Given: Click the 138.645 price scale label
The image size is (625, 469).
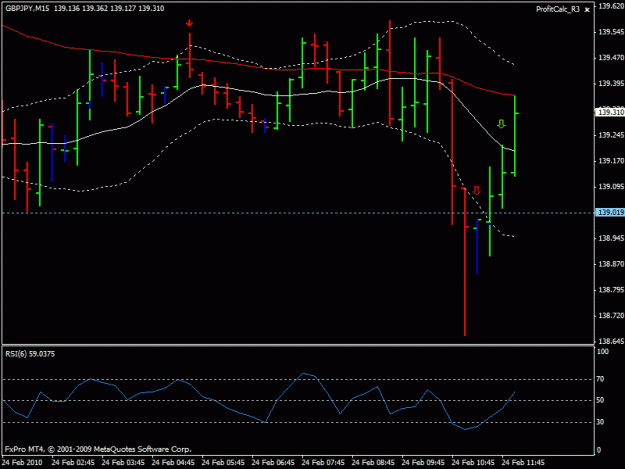Looking at the screenshot, I should (611, 341).
